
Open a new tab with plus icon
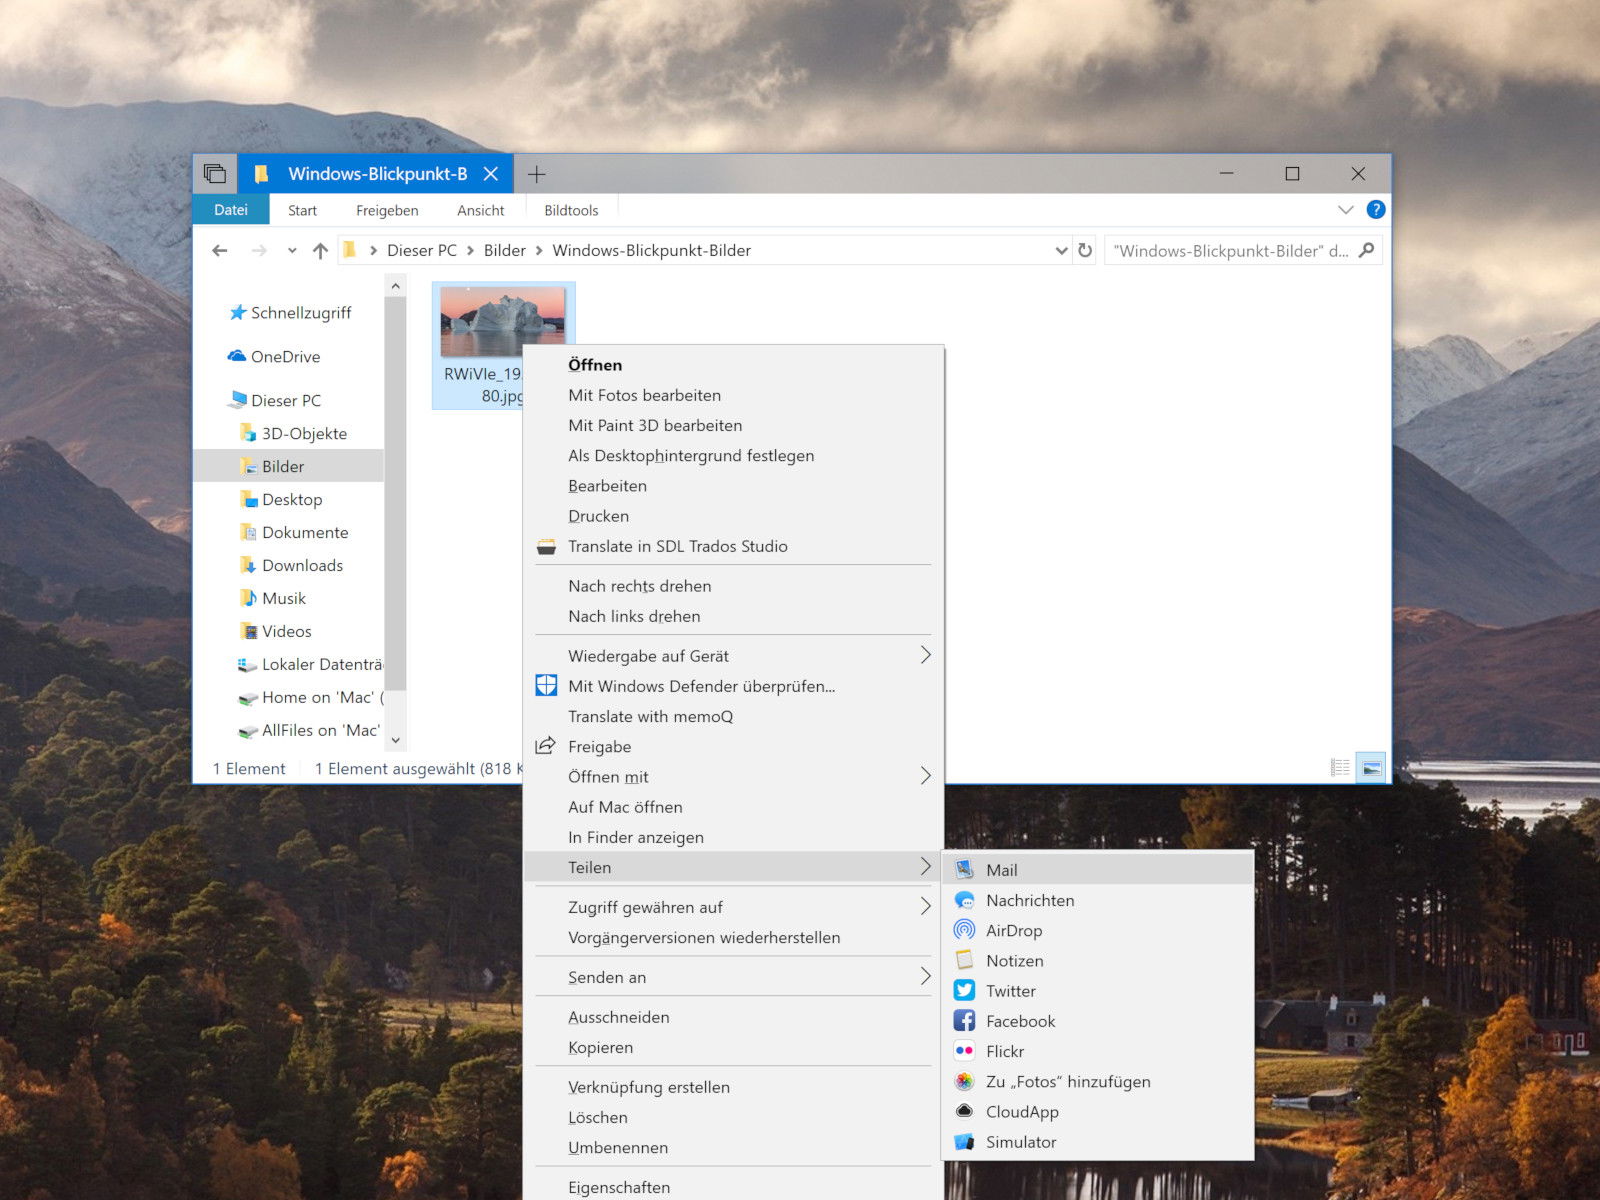coord(537,174)
